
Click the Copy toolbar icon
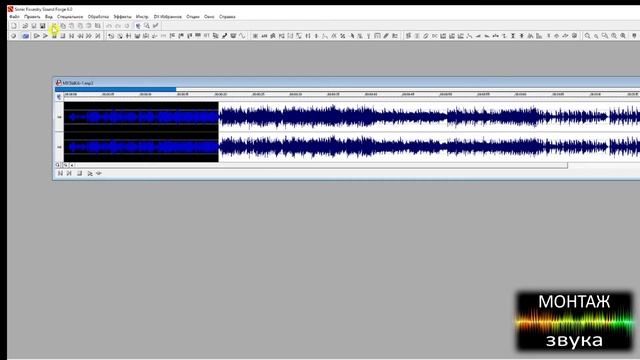(x=63, y=26)
